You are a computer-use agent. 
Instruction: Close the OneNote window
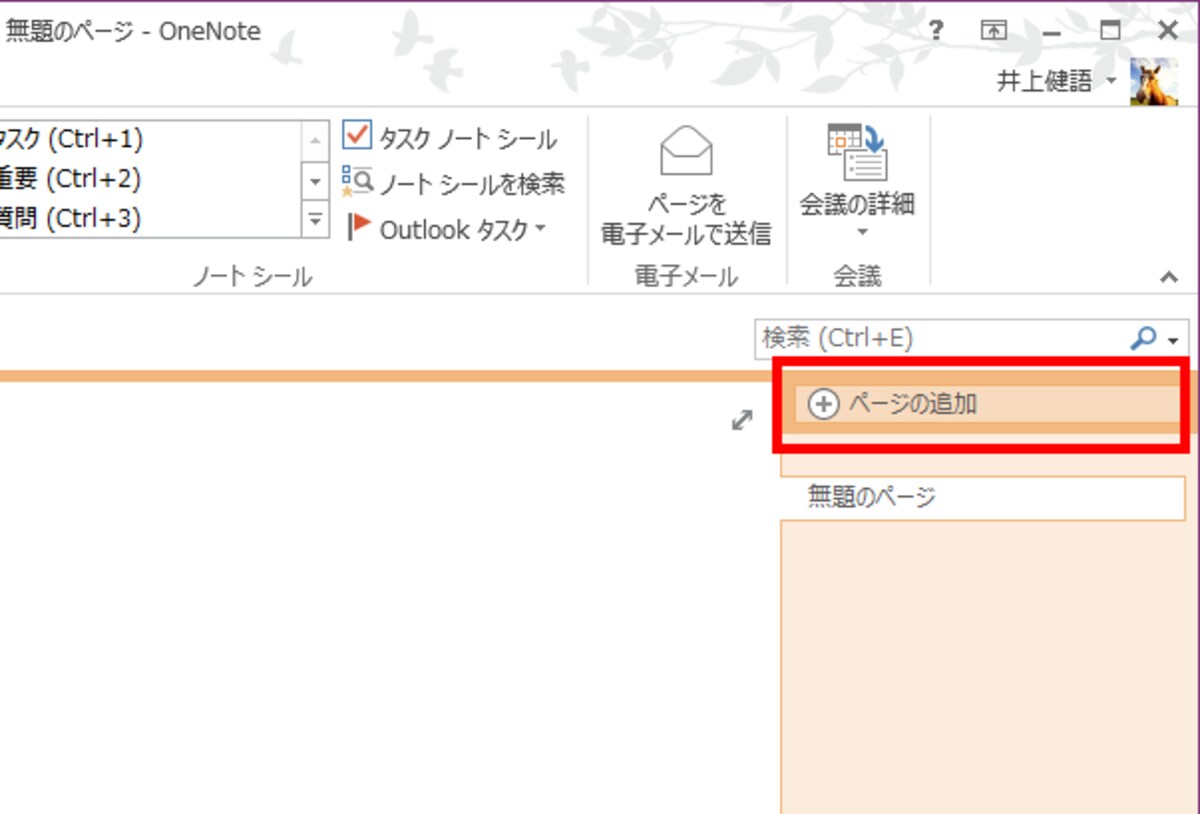[1167, 31]
